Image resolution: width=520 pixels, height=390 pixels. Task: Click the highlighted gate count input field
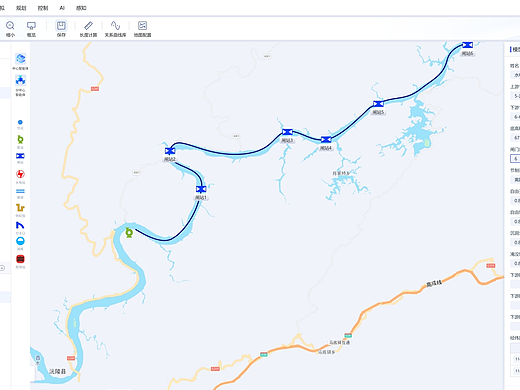tap(515, 159)
